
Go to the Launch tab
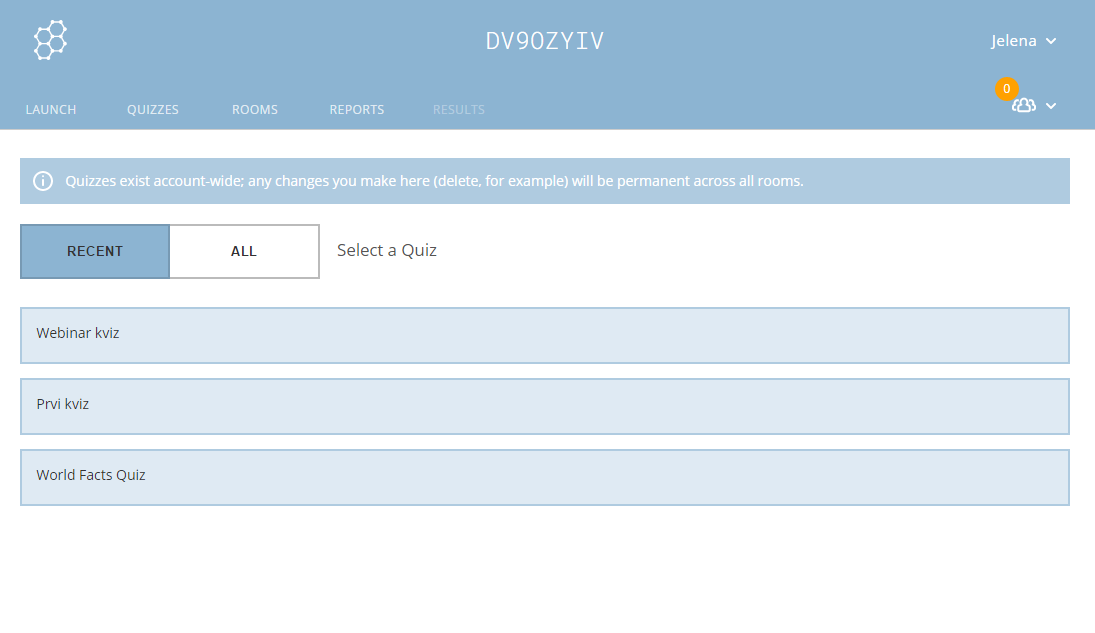[51, 110]
